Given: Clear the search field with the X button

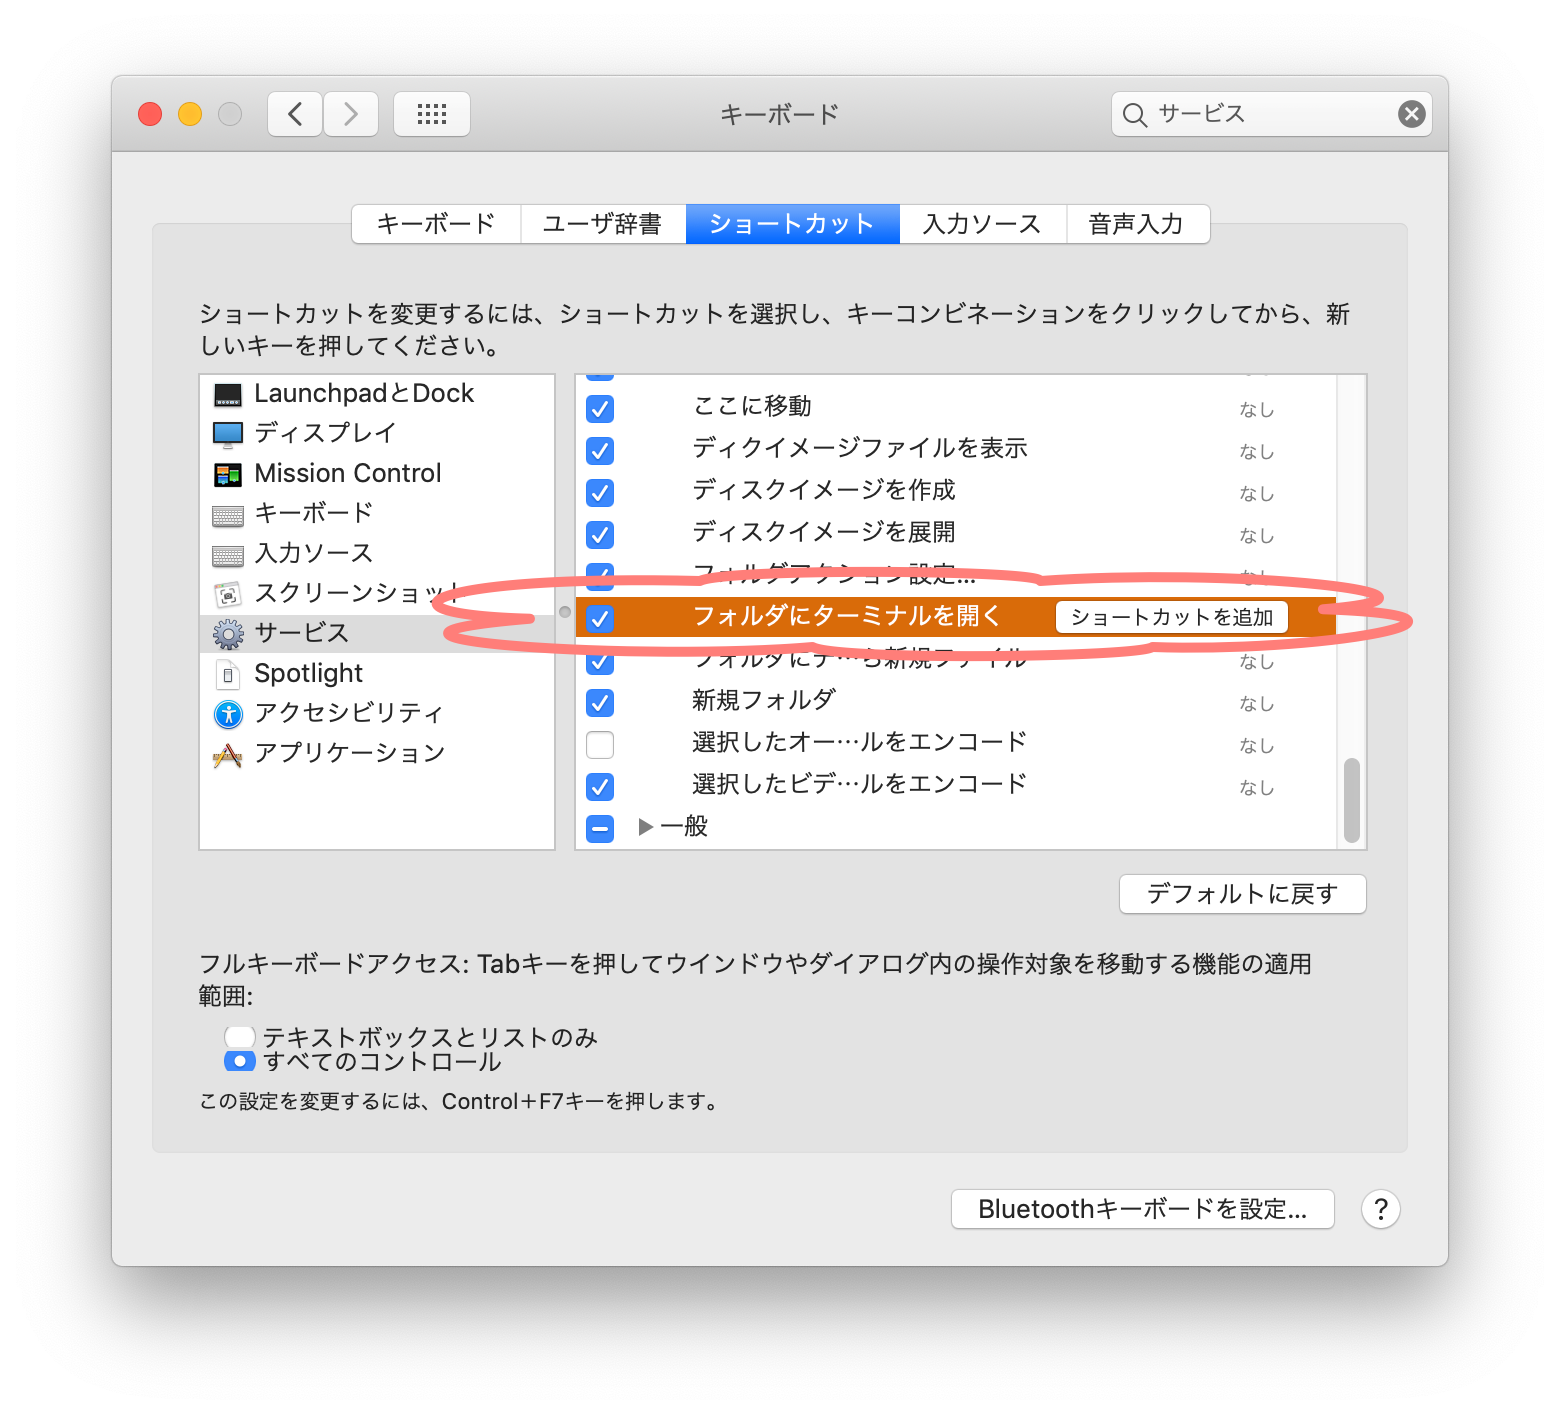Looking at the screenshot, I should click(x=1411, y=114).
